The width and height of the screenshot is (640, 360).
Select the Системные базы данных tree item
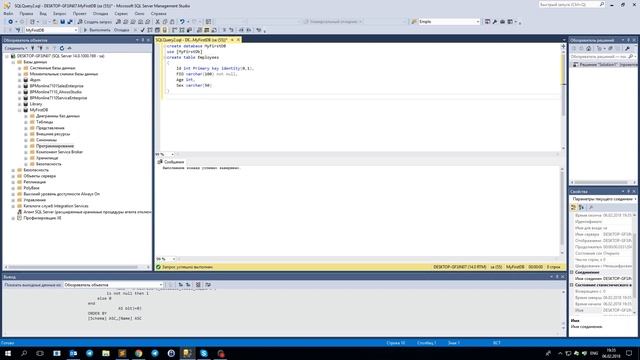pos(53,68)
